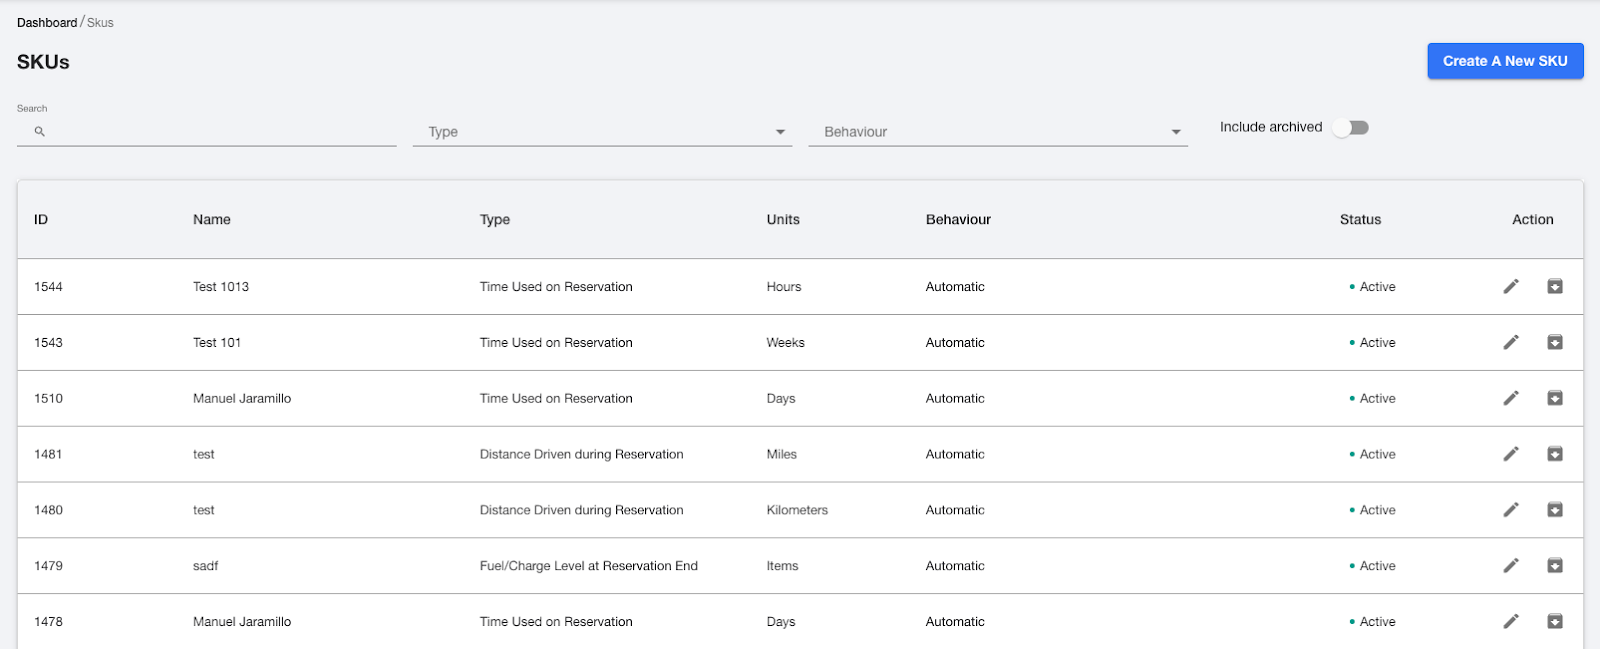
Task: Click the Hours units cell
Action: coord(784,286)
